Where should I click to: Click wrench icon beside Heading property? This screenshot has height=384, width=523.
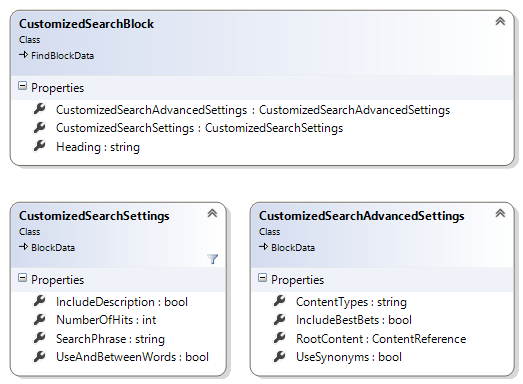point(39,146)
